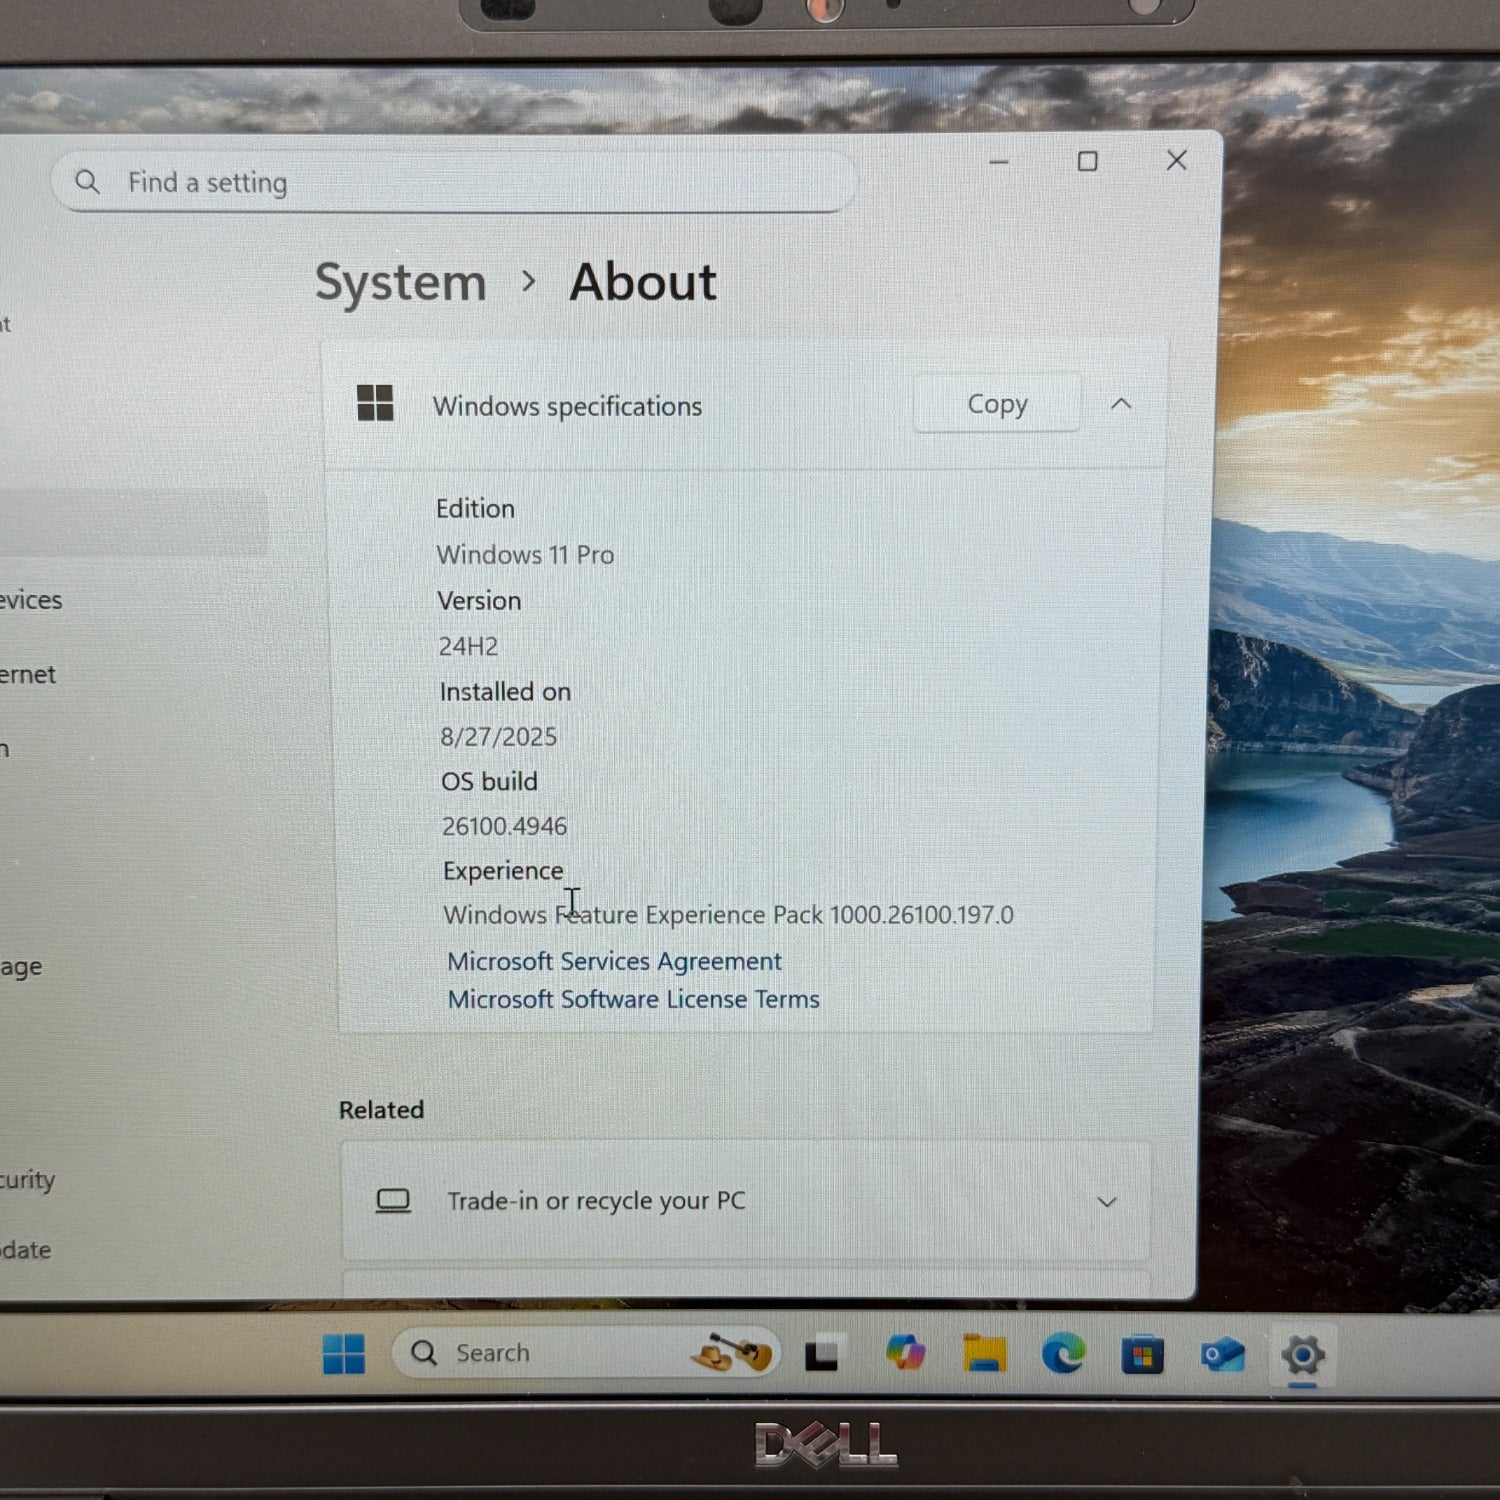Click the magnifier icon in Find a setting
Screen dimensions: 1500x1500
(x=88, y=182)
